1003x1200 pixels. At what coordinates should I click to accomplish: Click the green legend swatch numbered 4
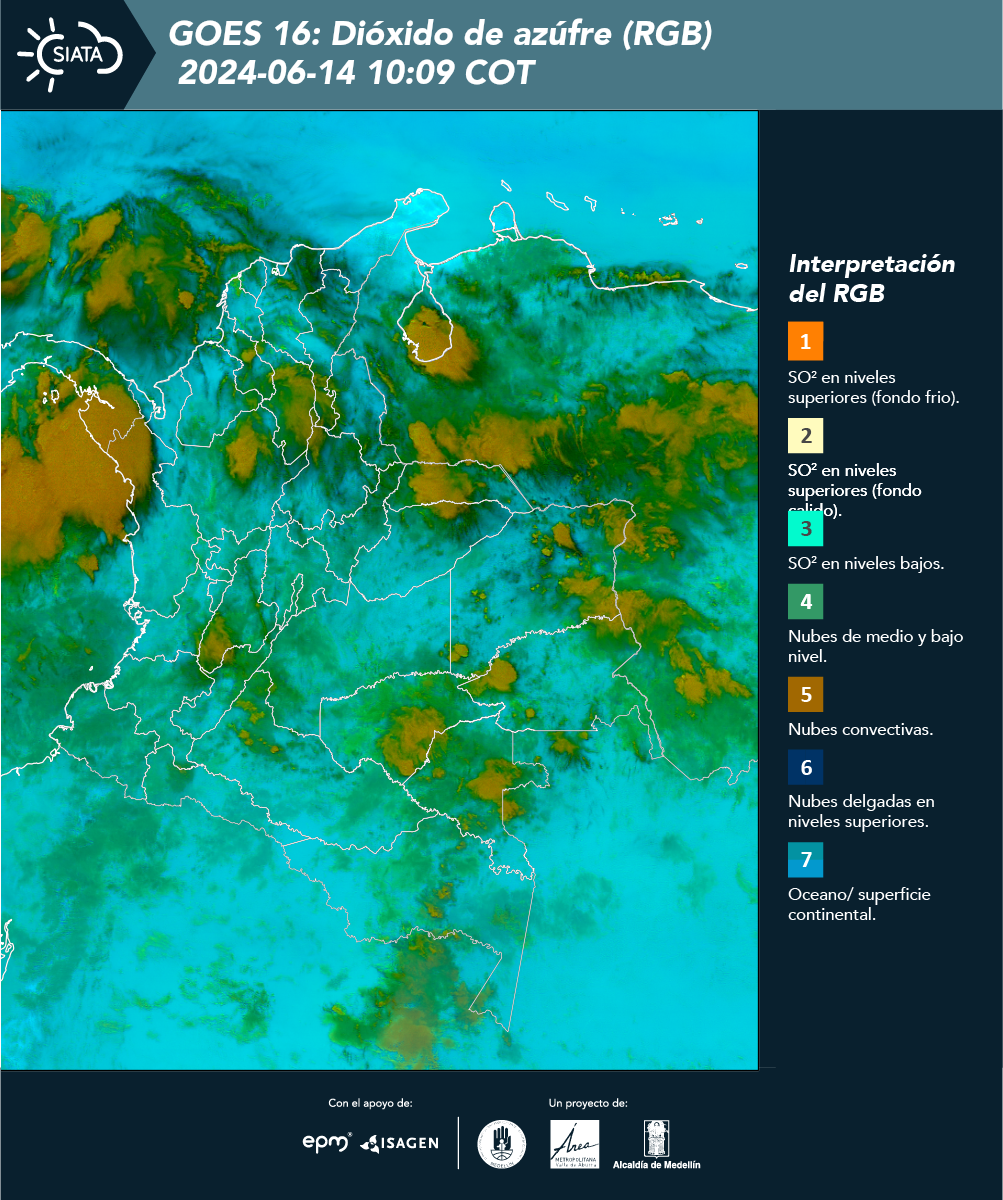pos(805,602)
